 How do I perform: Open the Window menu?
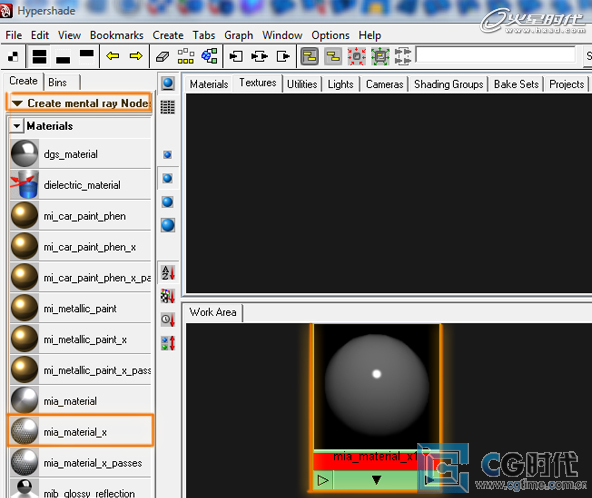tap(282, 35)
